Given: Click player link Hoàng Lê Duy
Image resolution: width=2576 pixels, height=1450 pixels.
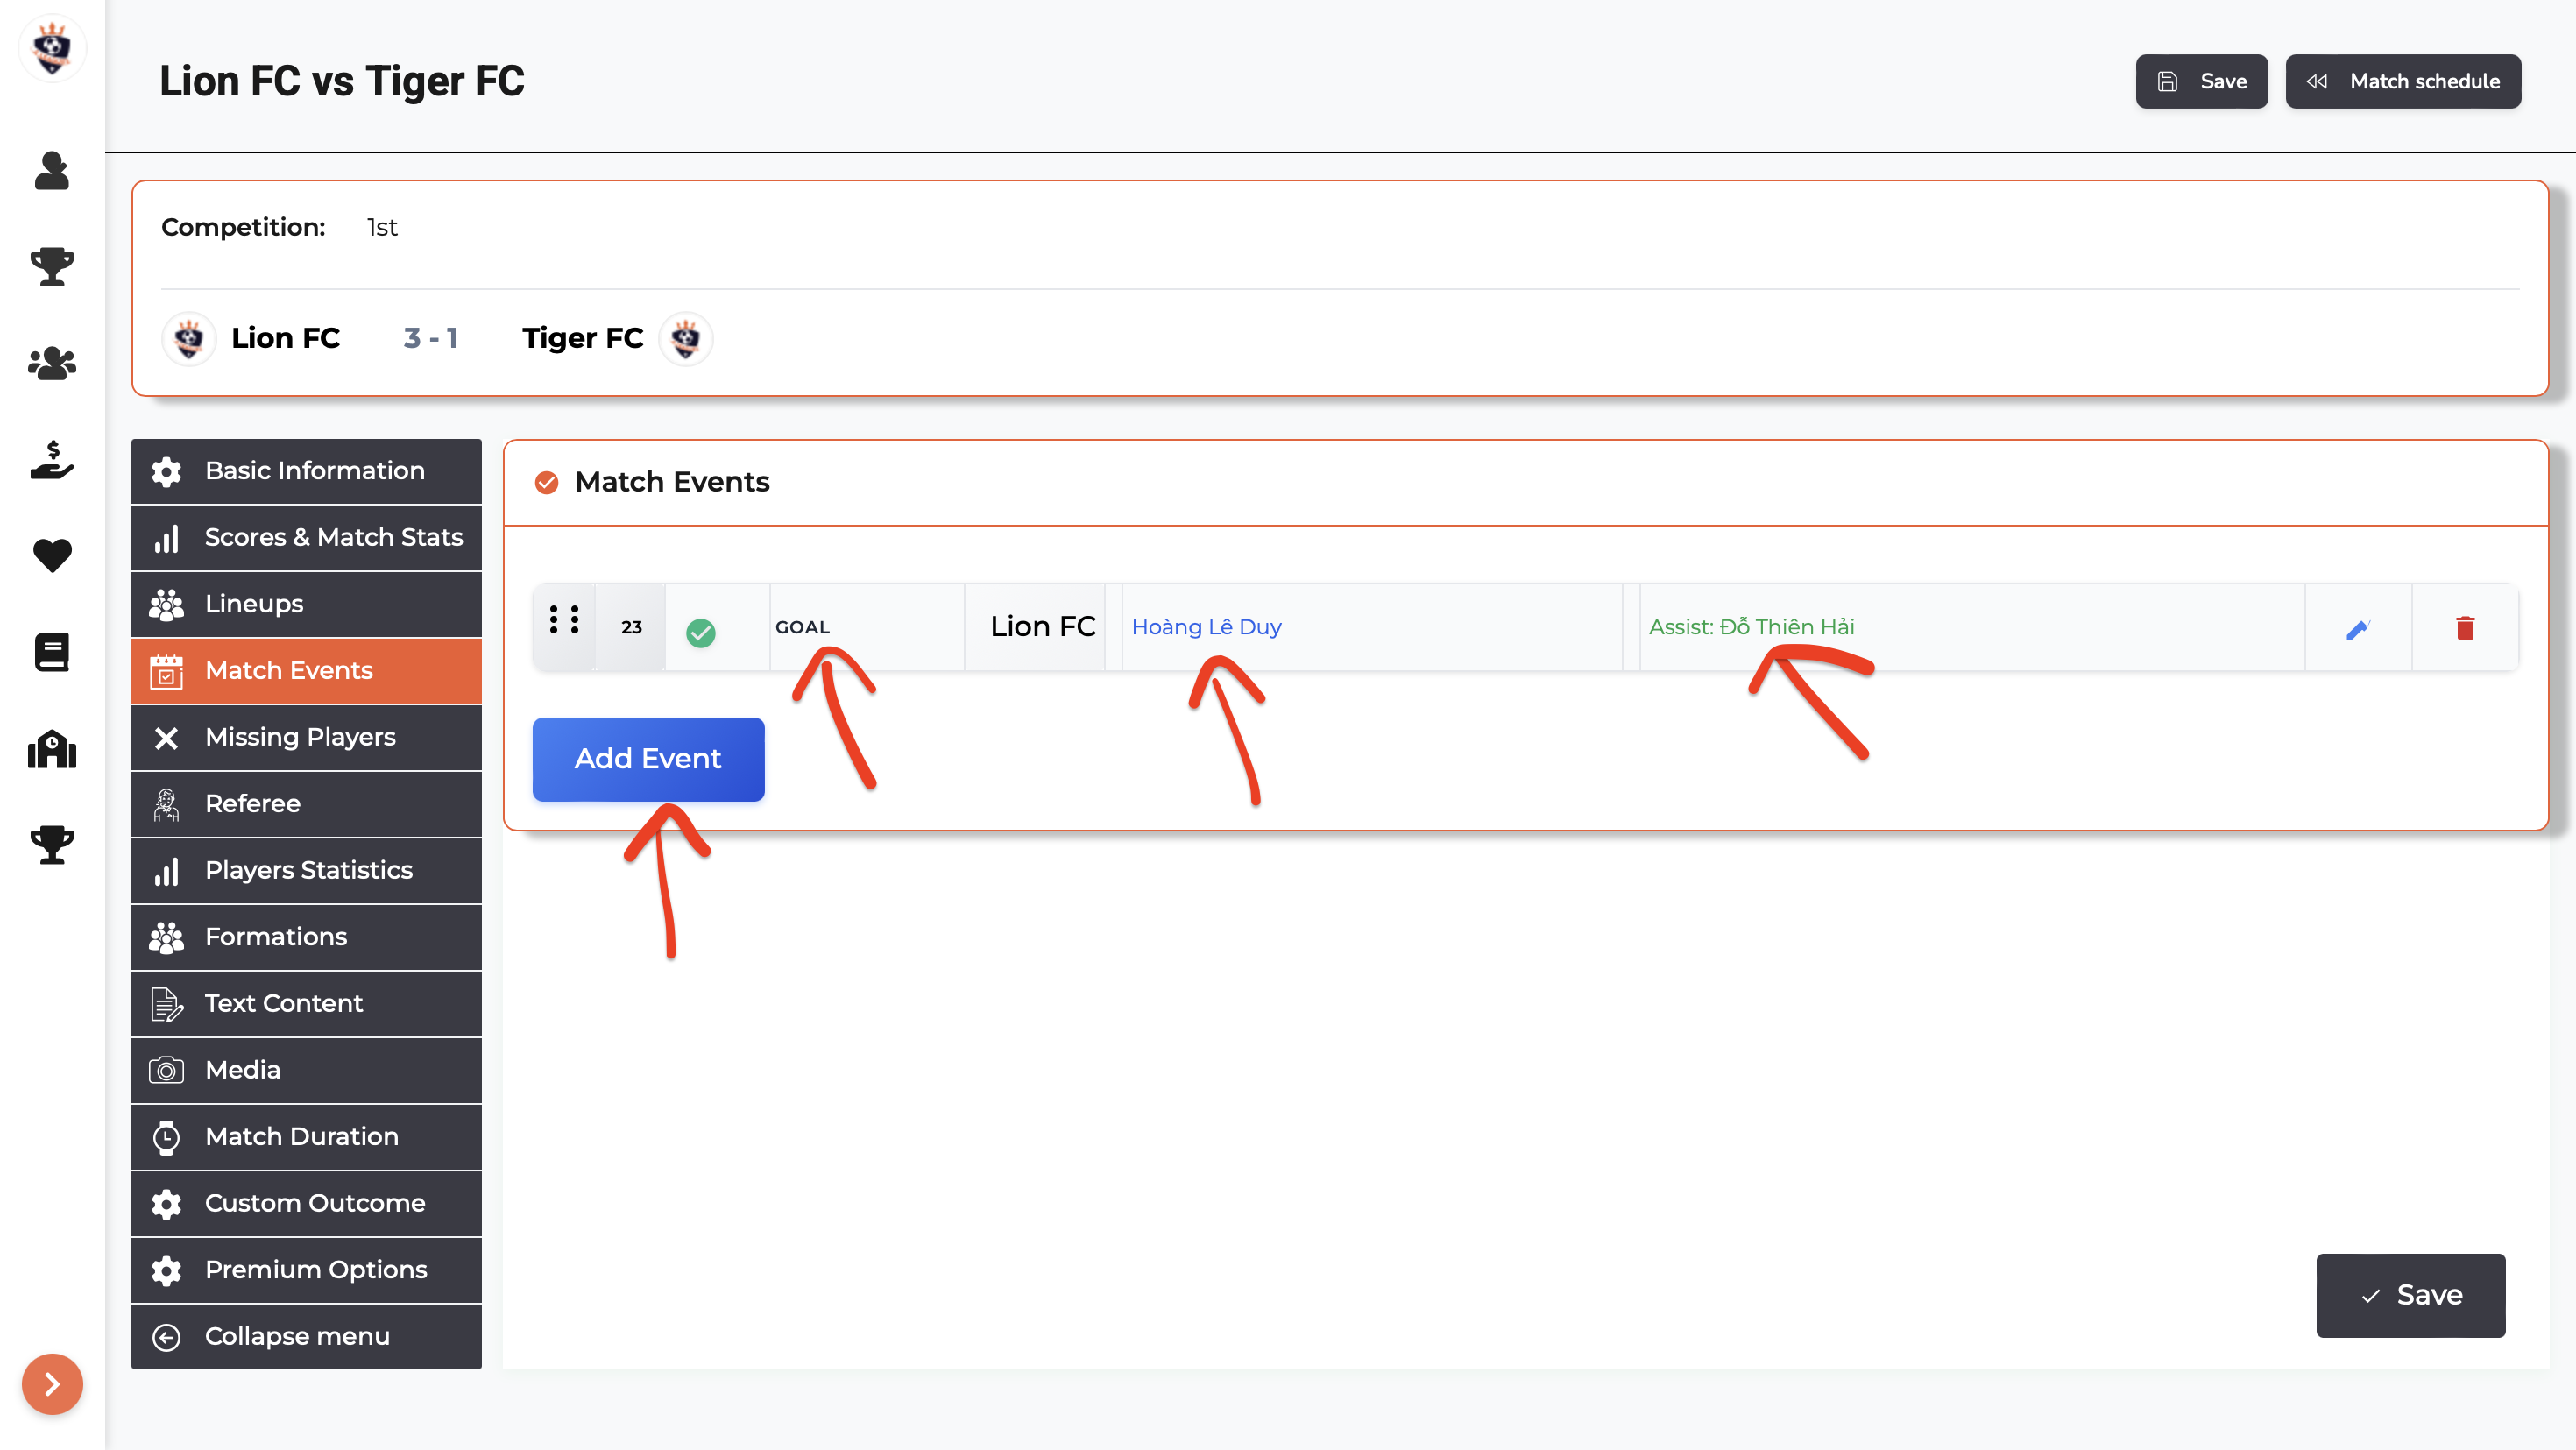Looking at the screenshot, I should pos(1206,627).
